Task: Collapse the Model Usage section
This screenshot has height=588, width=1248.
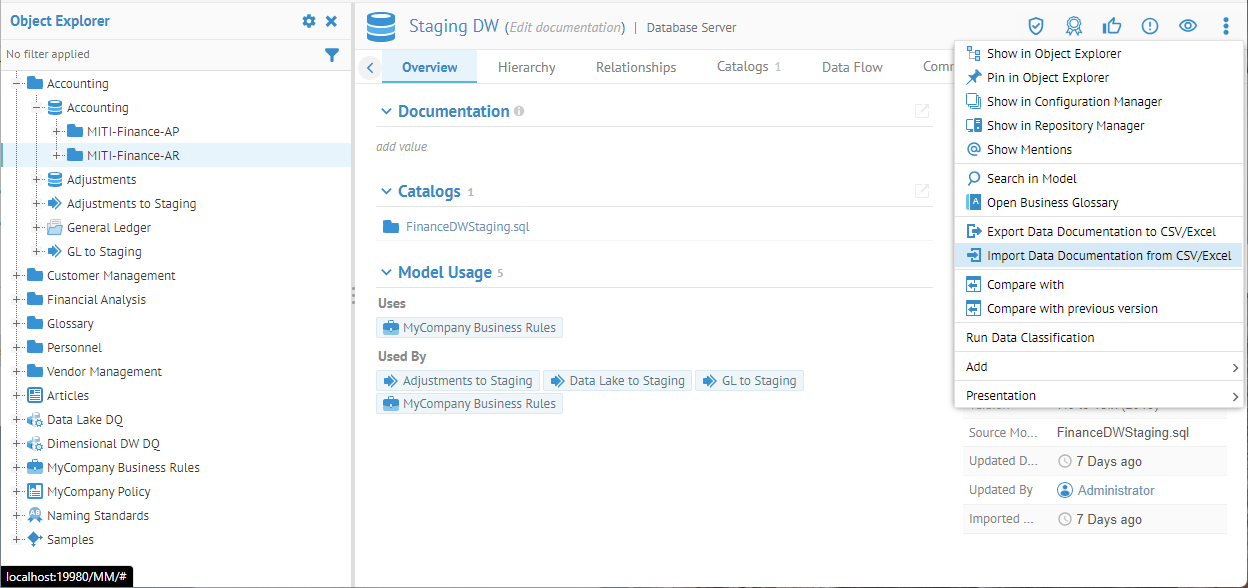Action: coord(386,272)
